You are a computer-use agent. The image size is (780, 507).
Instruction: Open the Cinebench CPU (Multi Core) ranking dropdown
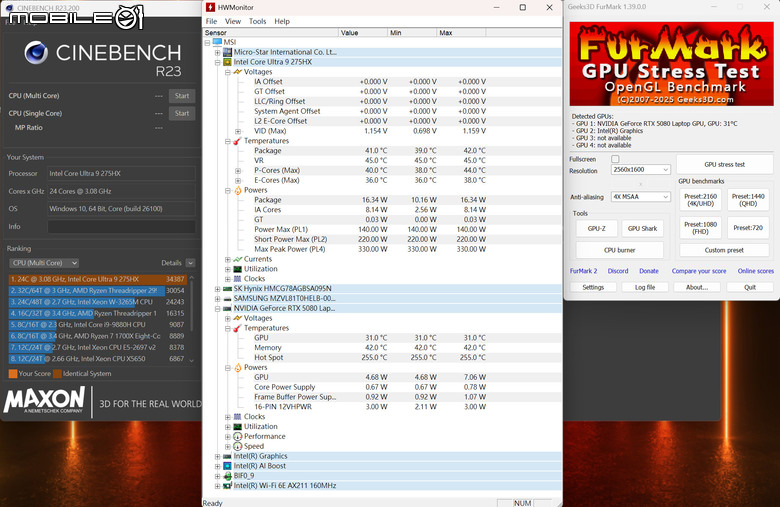pyautogui.click(x=44, y=263)
